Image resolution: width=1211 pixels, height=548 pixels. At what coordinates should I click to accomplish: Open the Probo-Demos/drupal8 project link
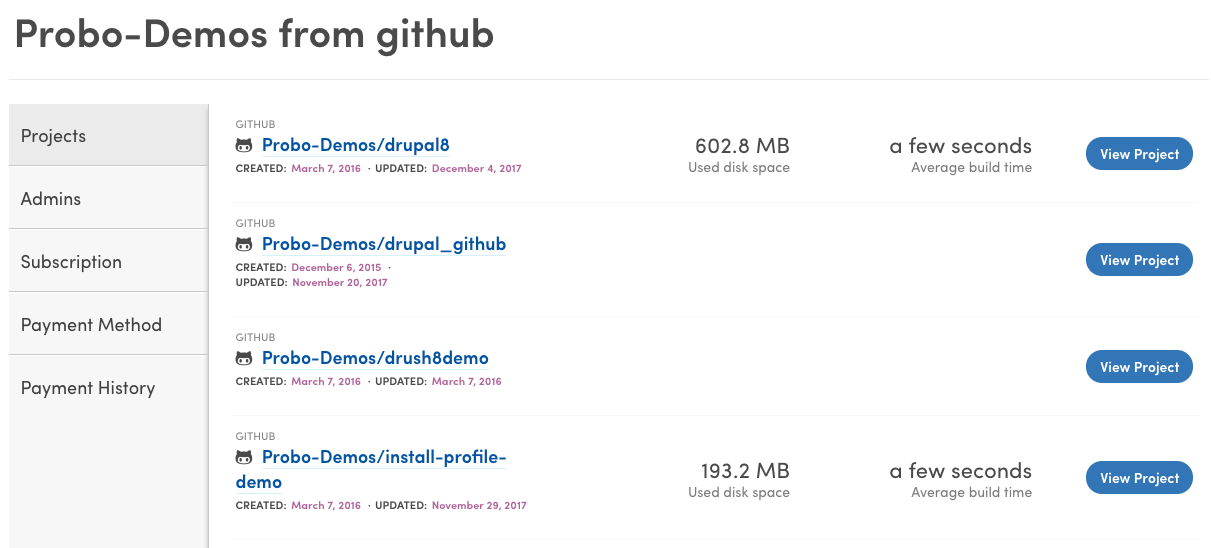(x=356, y=145)
